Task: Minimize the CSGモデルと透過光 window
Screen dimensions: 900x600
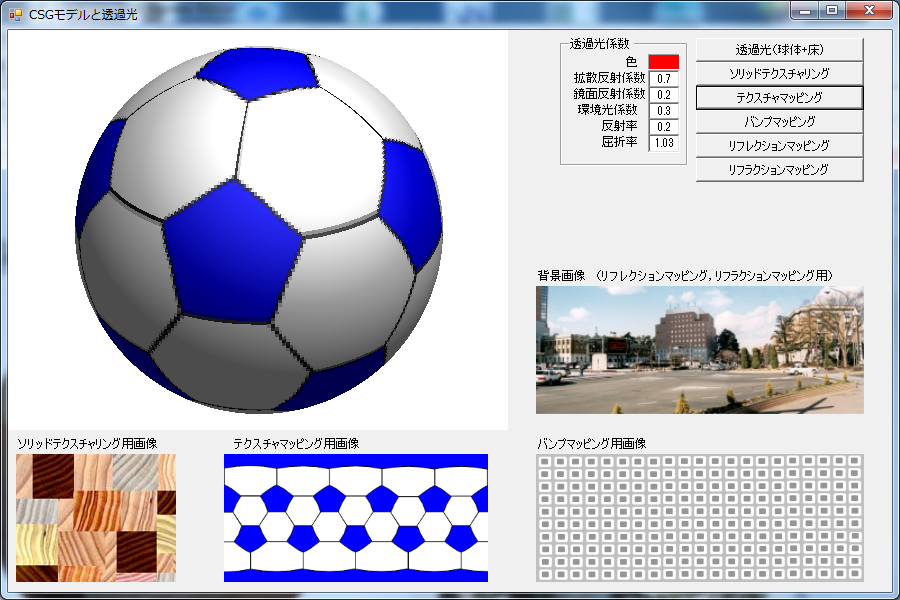Action: 805,11
